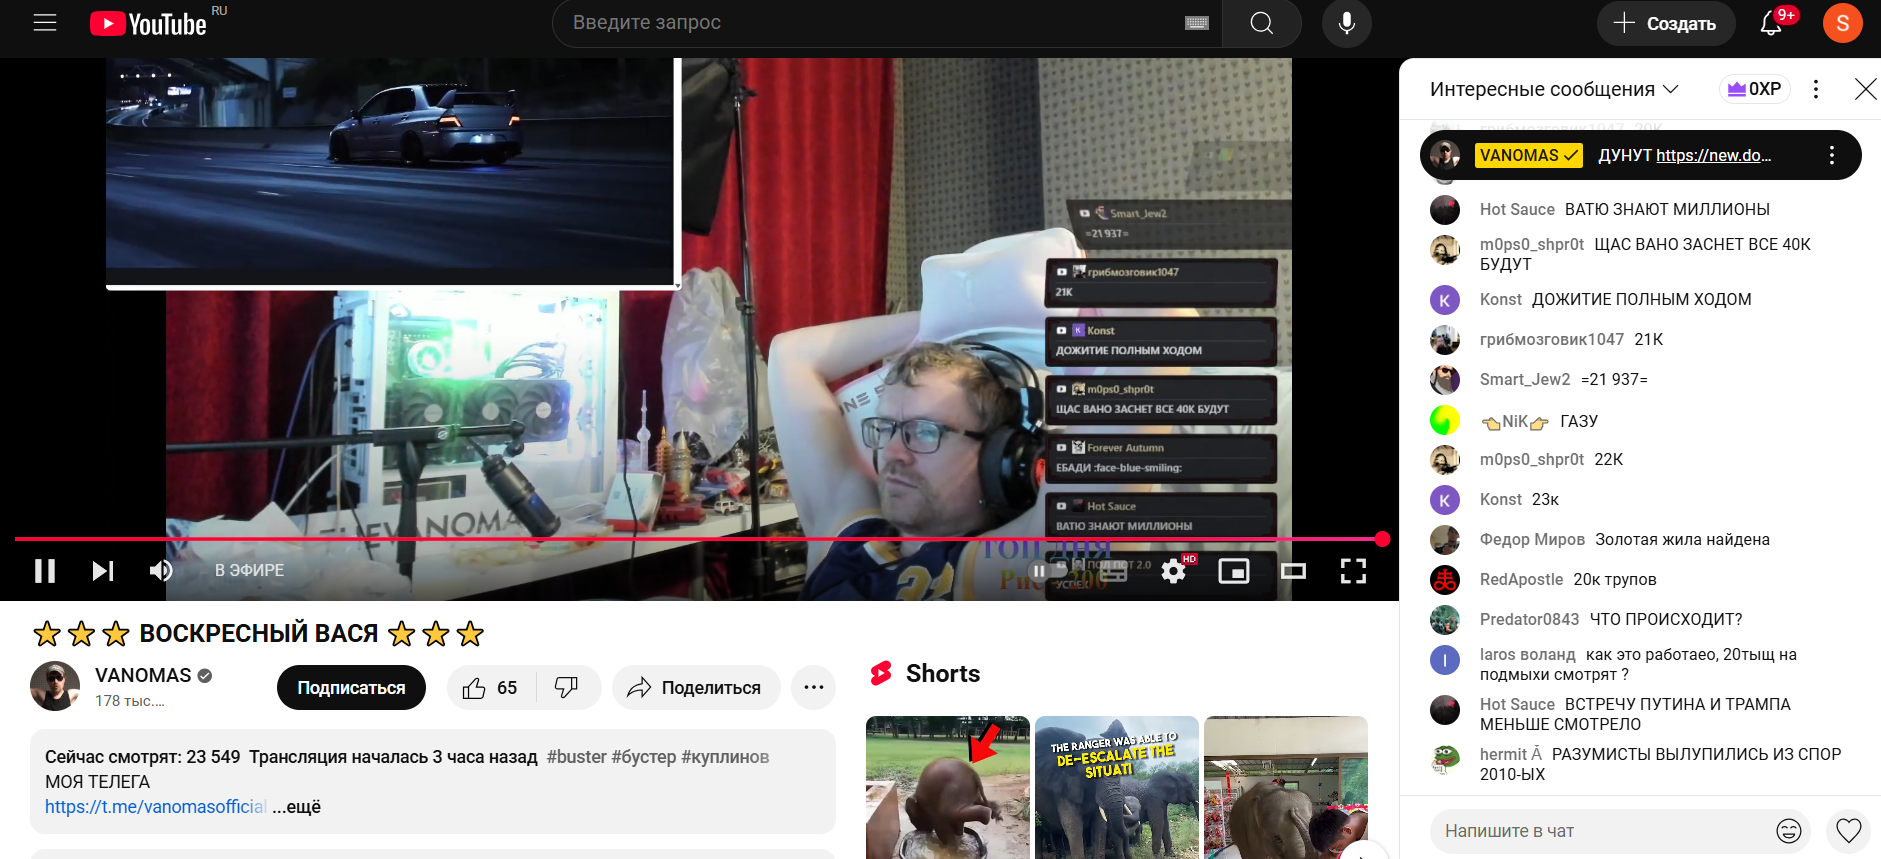Image resolution: width=1881 pixels, height=859 pixels.
Task: Click the 'Создать' create button
Action: coord(1667,23)
